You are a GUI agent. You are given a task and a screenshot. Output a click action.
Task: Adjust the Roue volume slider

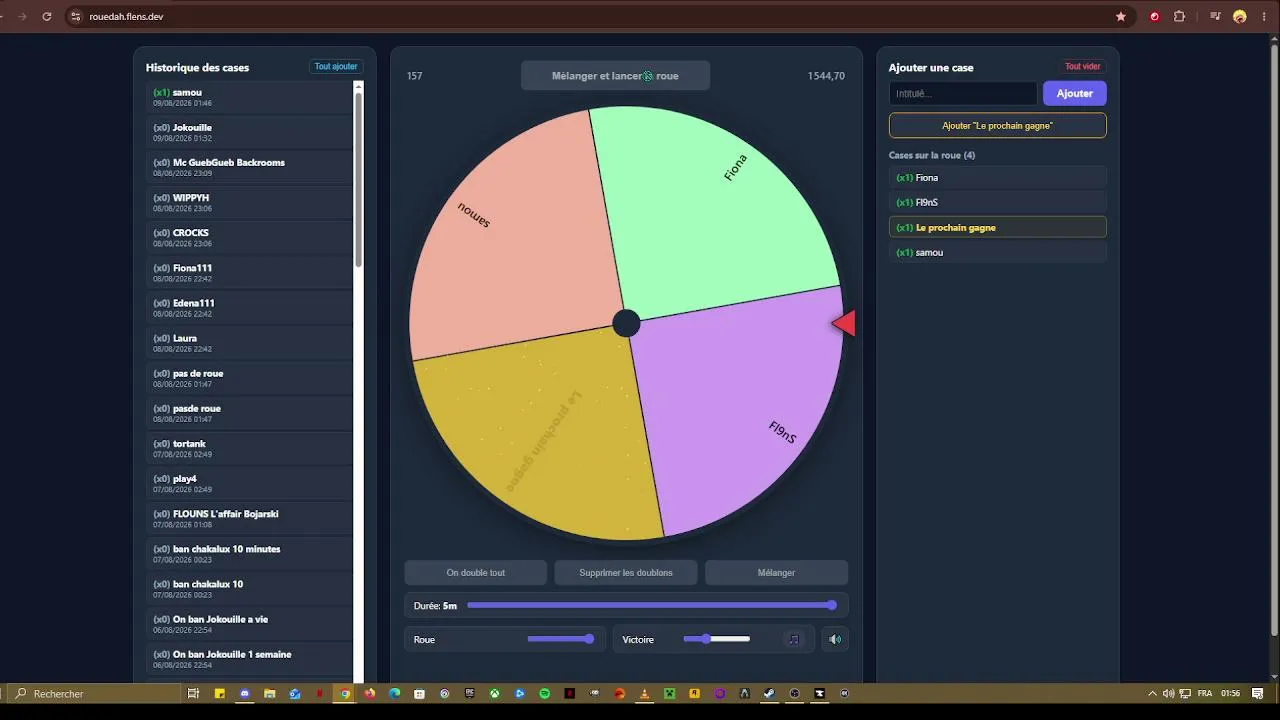pyautogui.click(x=560, y=639)
